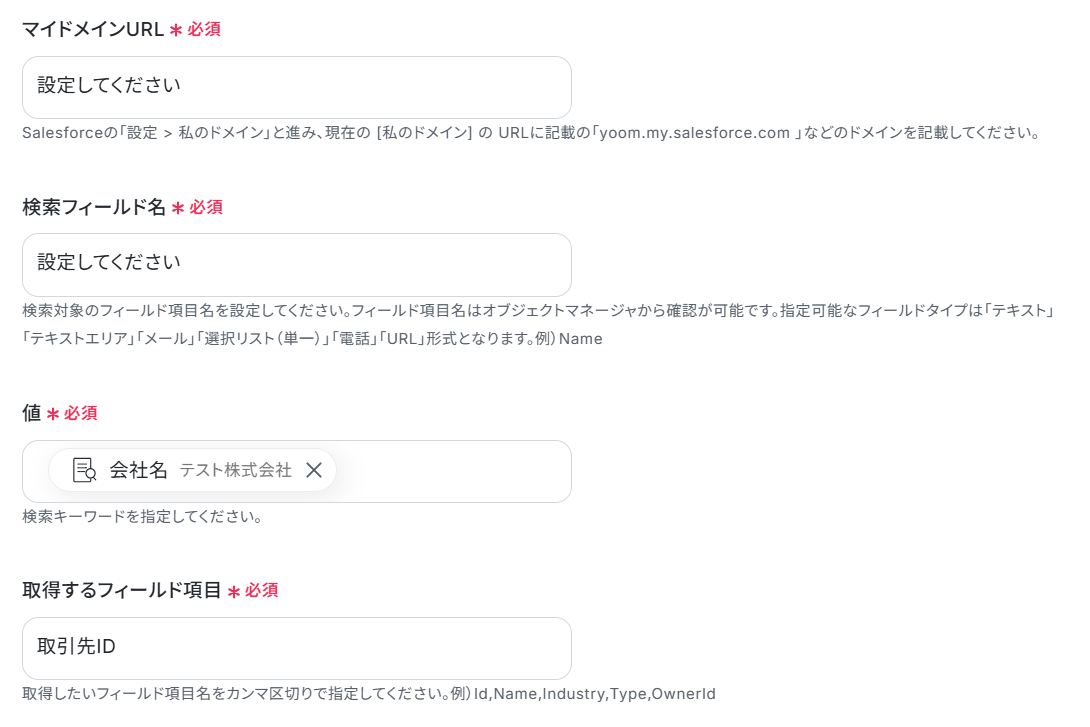The width and height of the screenshot is (1090, 727).
Task: Click the マイドメインURL field label
Action: coord(93,29)
